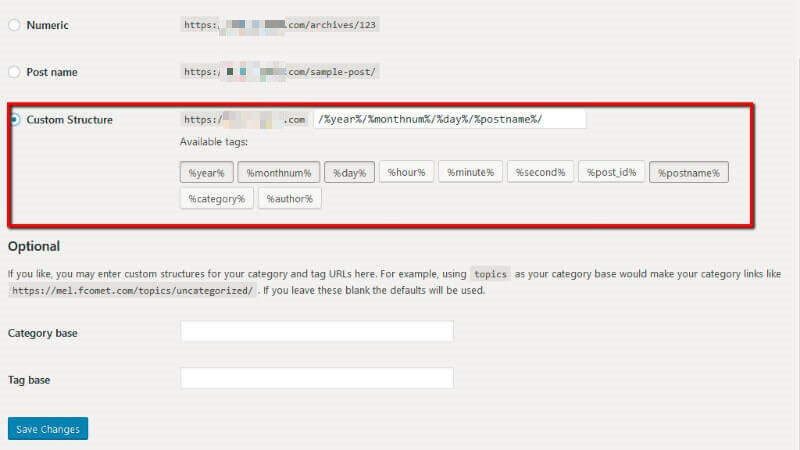Insert the %minute% tag
The width and height of the screenshot is (800, 450).
point(470,172)
